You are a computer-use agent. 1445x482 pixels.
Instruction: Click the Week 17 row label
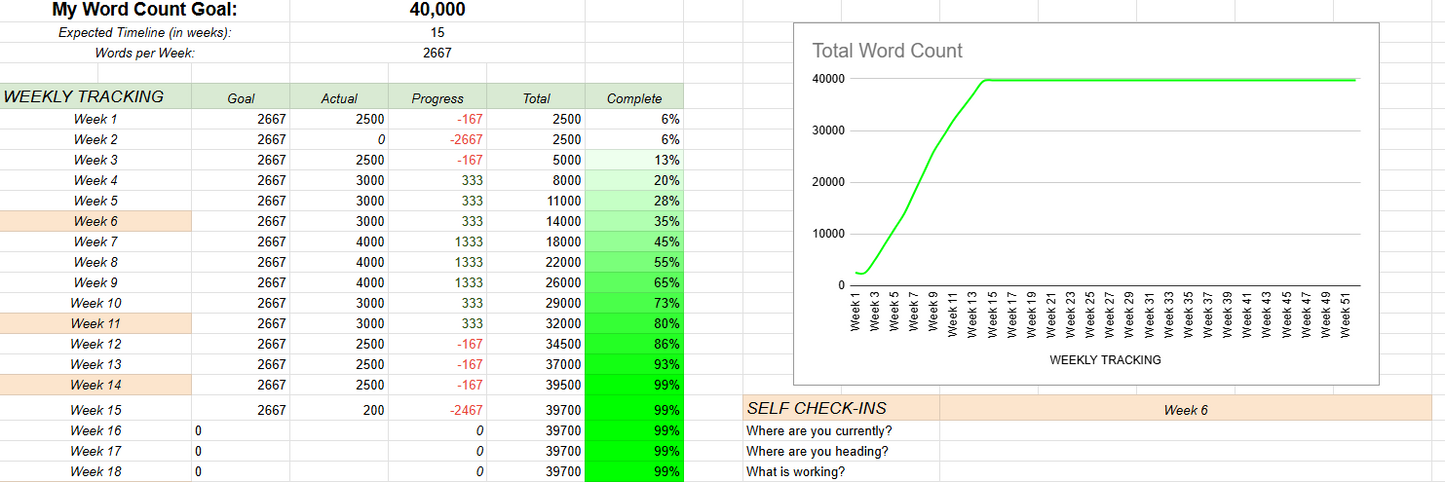tap(96, 451)
